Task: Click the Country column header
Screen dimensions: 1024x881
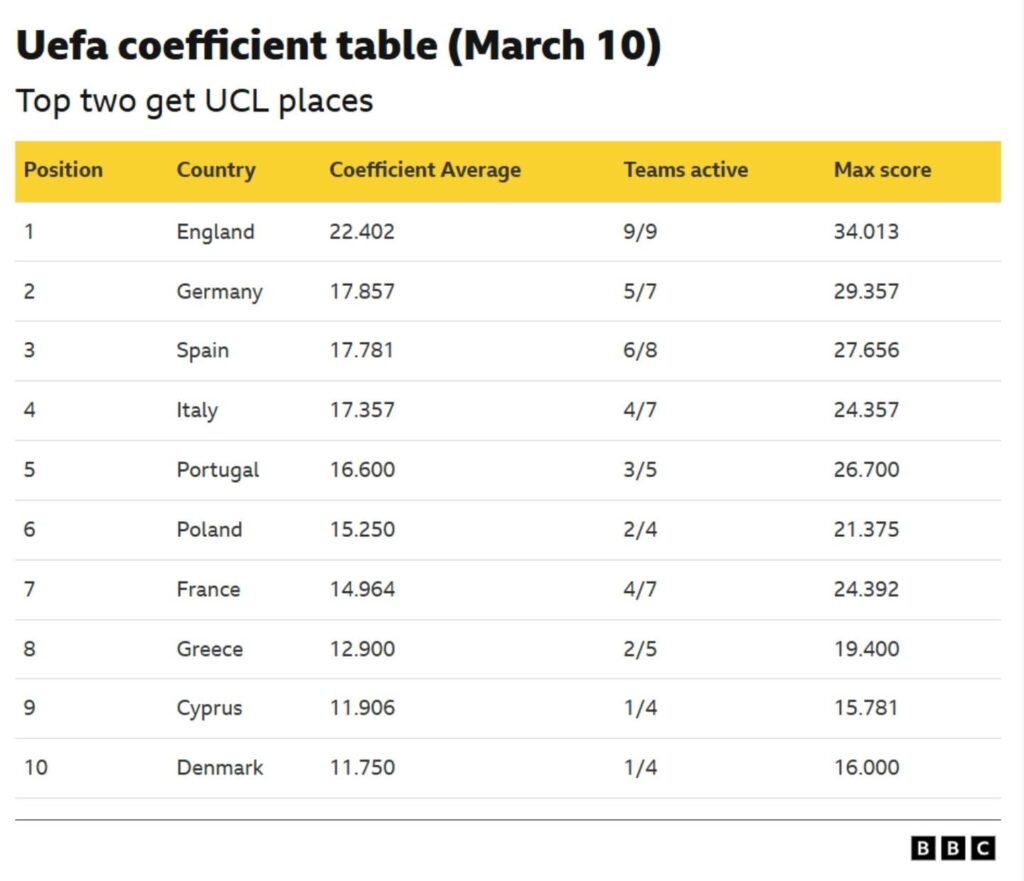Action: pyautogui.click(x=216, y=170)
